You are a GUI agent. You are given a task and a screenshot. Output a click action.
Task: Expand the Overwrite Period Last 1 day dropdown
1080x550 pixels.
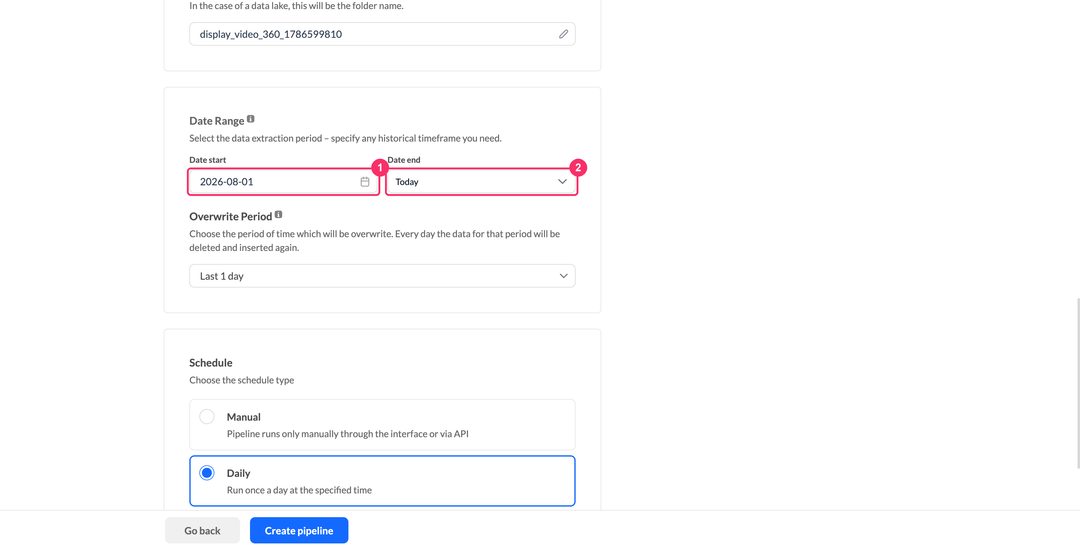(x=382, y=276)
